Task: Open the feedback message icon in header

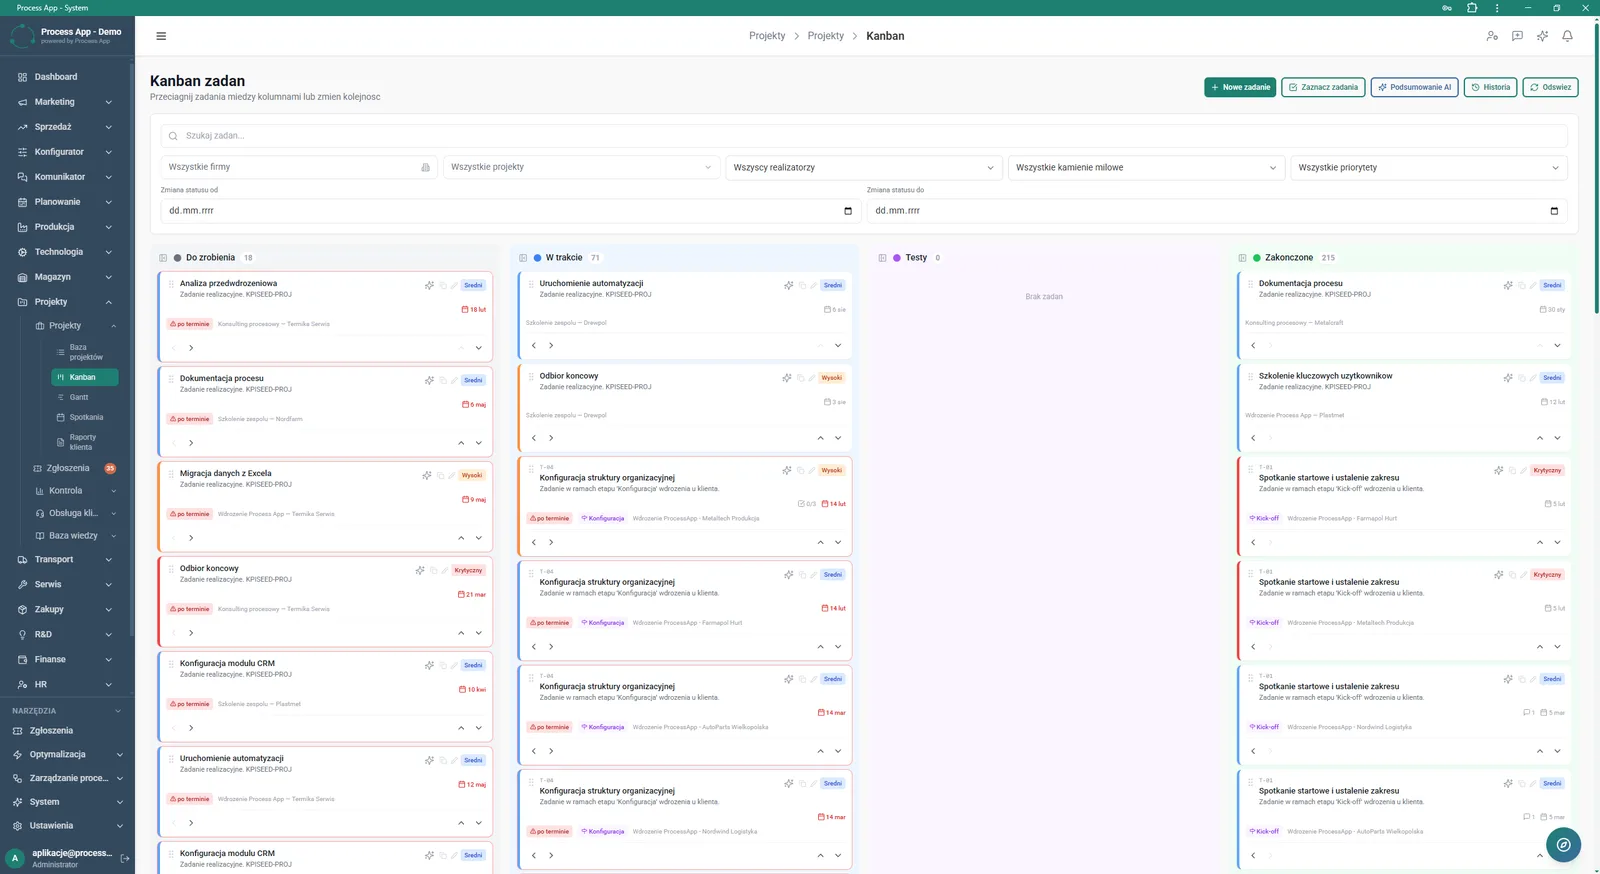Action: 1517,36
